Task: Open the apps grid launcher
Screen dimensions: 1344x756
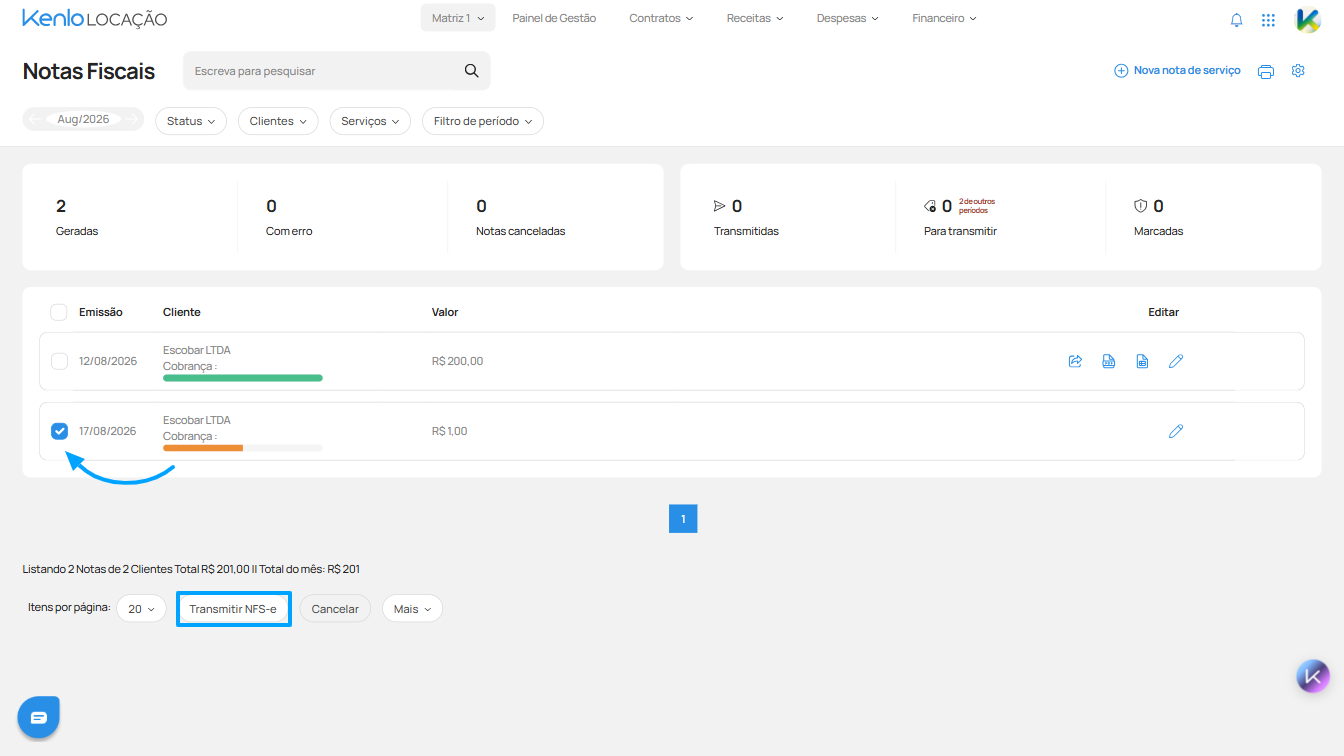Action: tap(1268, 19)
